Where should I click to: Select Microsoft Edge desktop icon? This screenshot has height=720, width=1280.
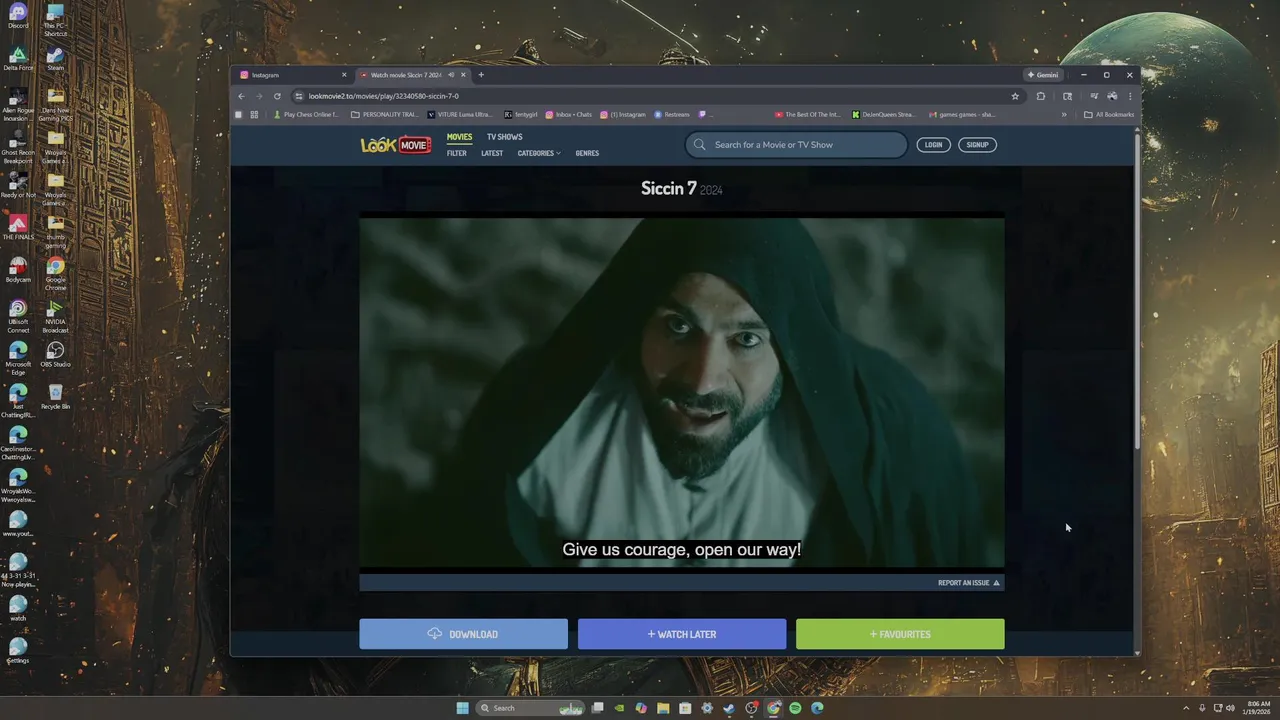click(x=18, y=359)
